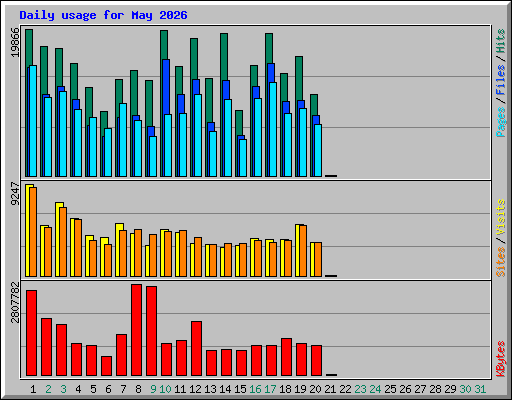Click day 15 on the x-axis
The image size is (512, 400).
point(240,389)
